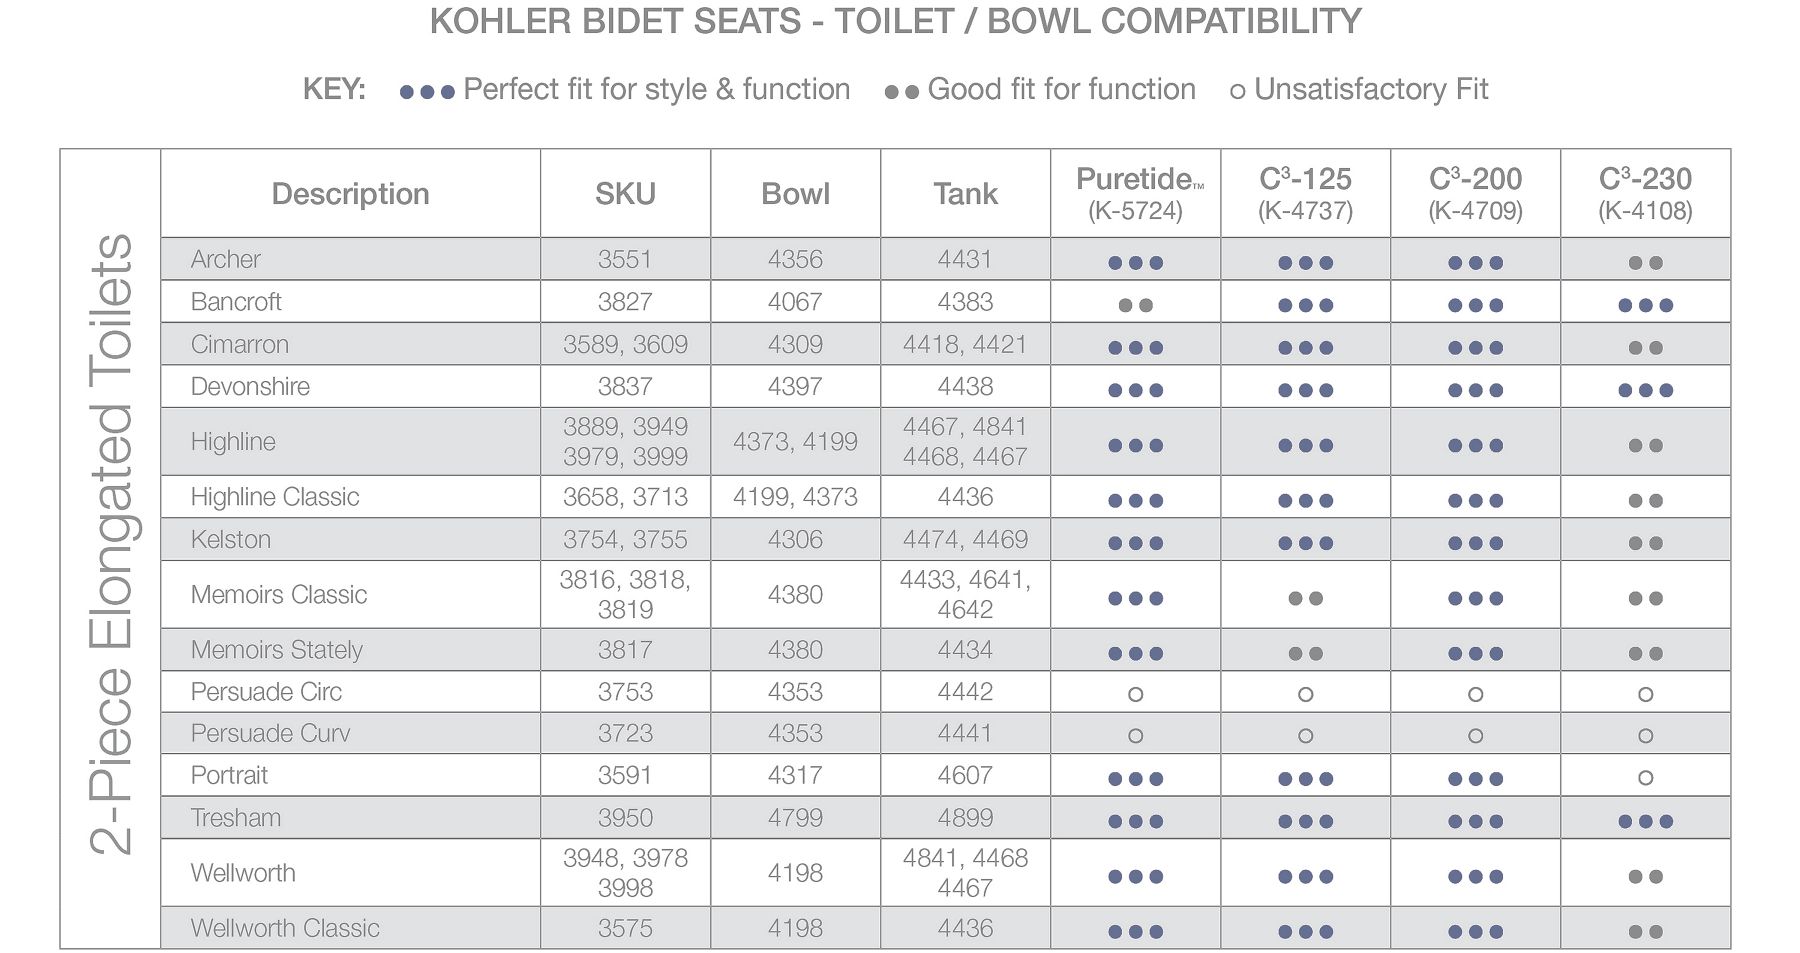The height and width of the screenshot is (953, 1800).
Task: Click Tresham's three-dot C³-230 rating
Action: [x=1645, y=821]
